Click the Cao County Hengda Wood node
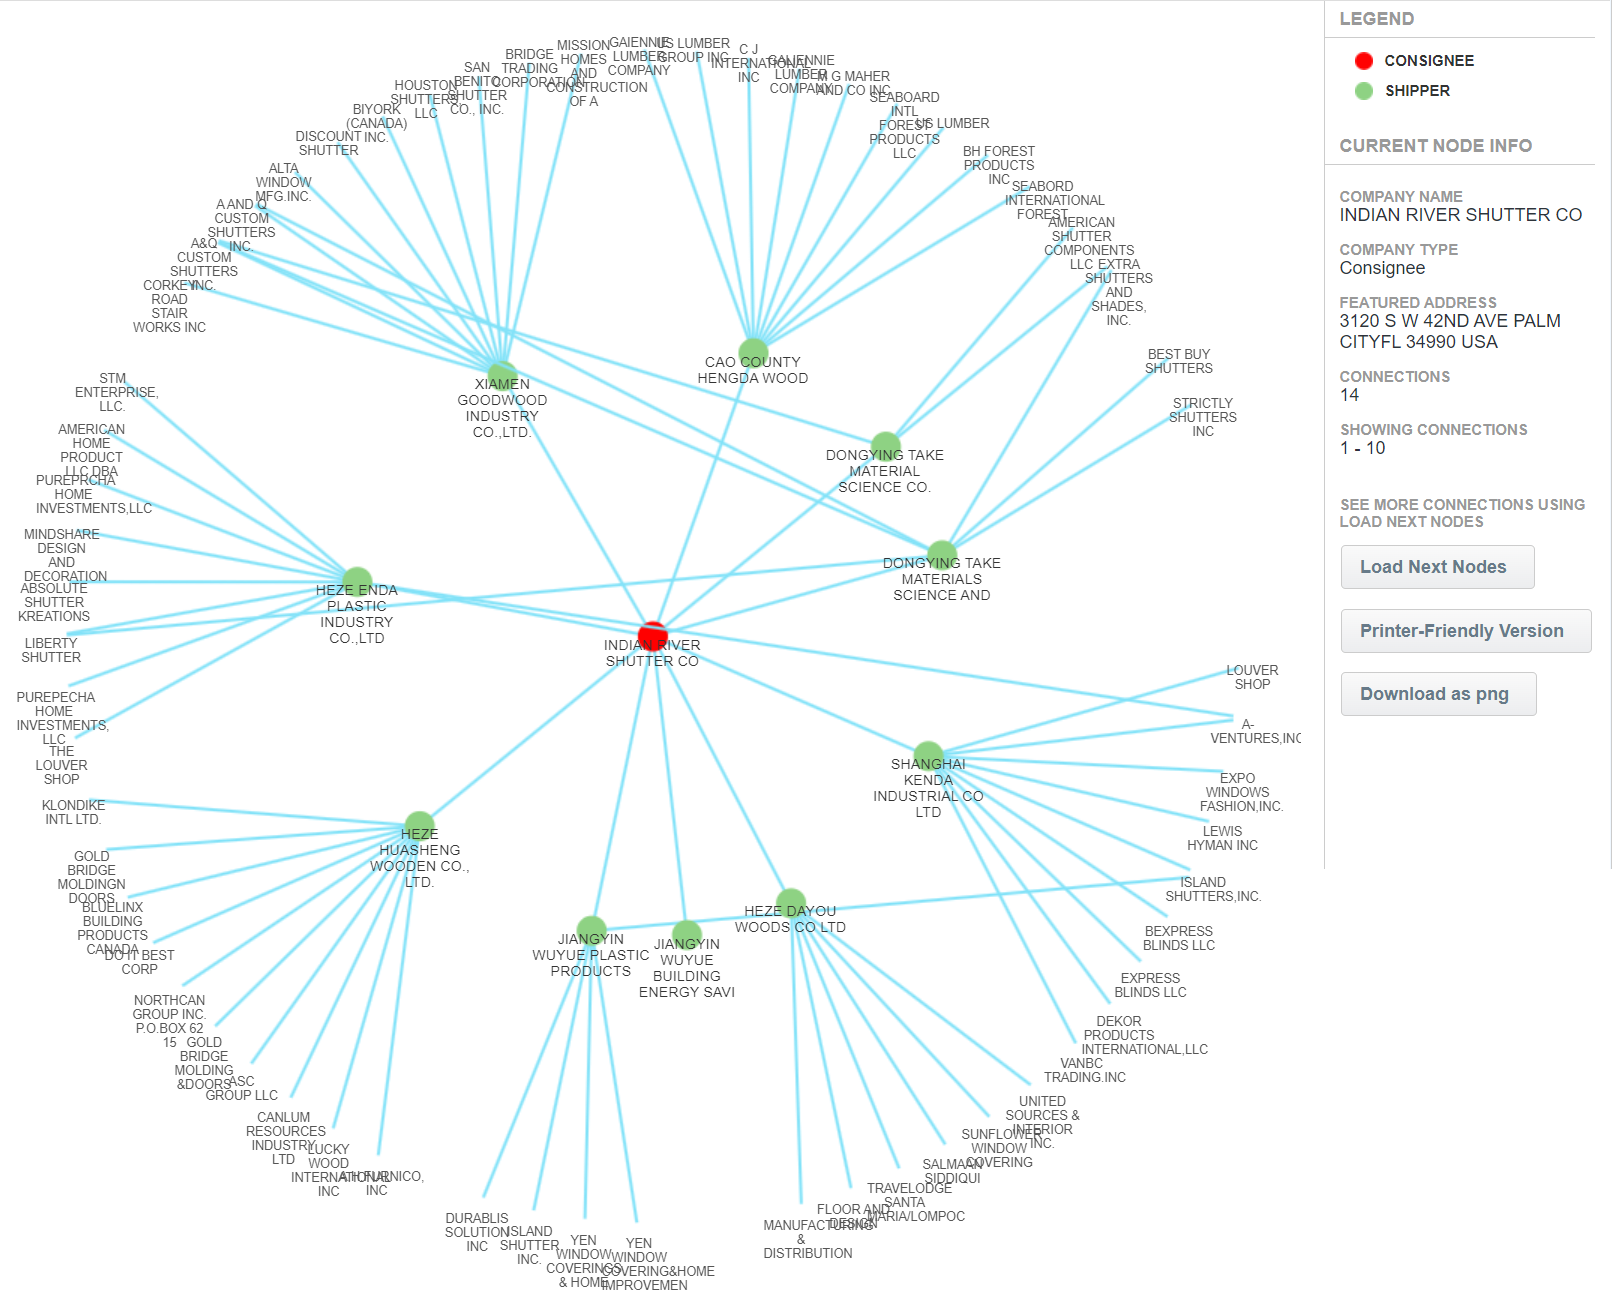 753,353
